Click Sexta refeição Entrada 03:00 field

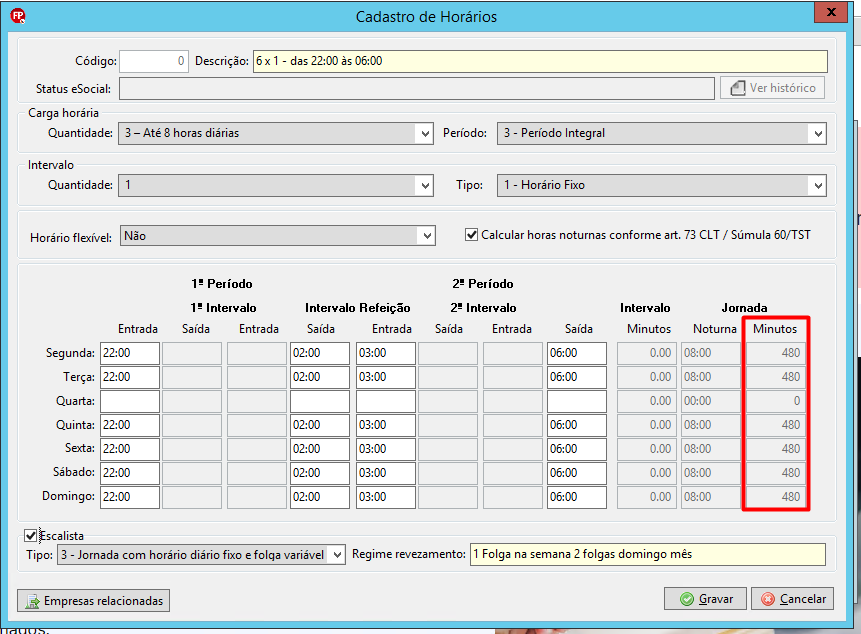[x=386, y=449]
